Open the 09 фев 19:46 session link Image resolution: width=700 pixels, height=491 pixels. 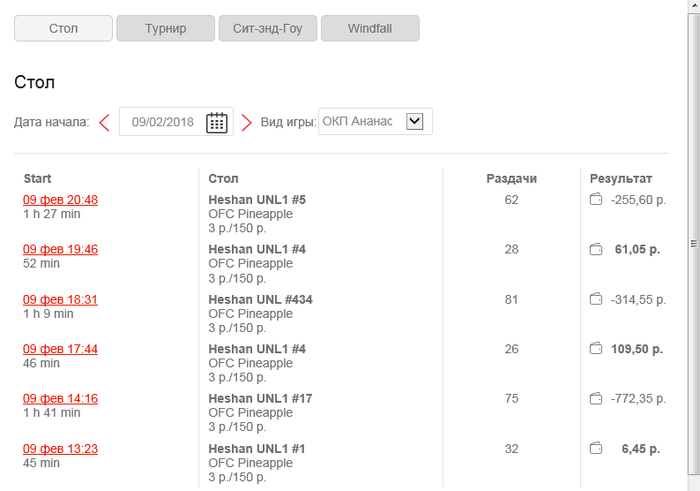[60, 249]
